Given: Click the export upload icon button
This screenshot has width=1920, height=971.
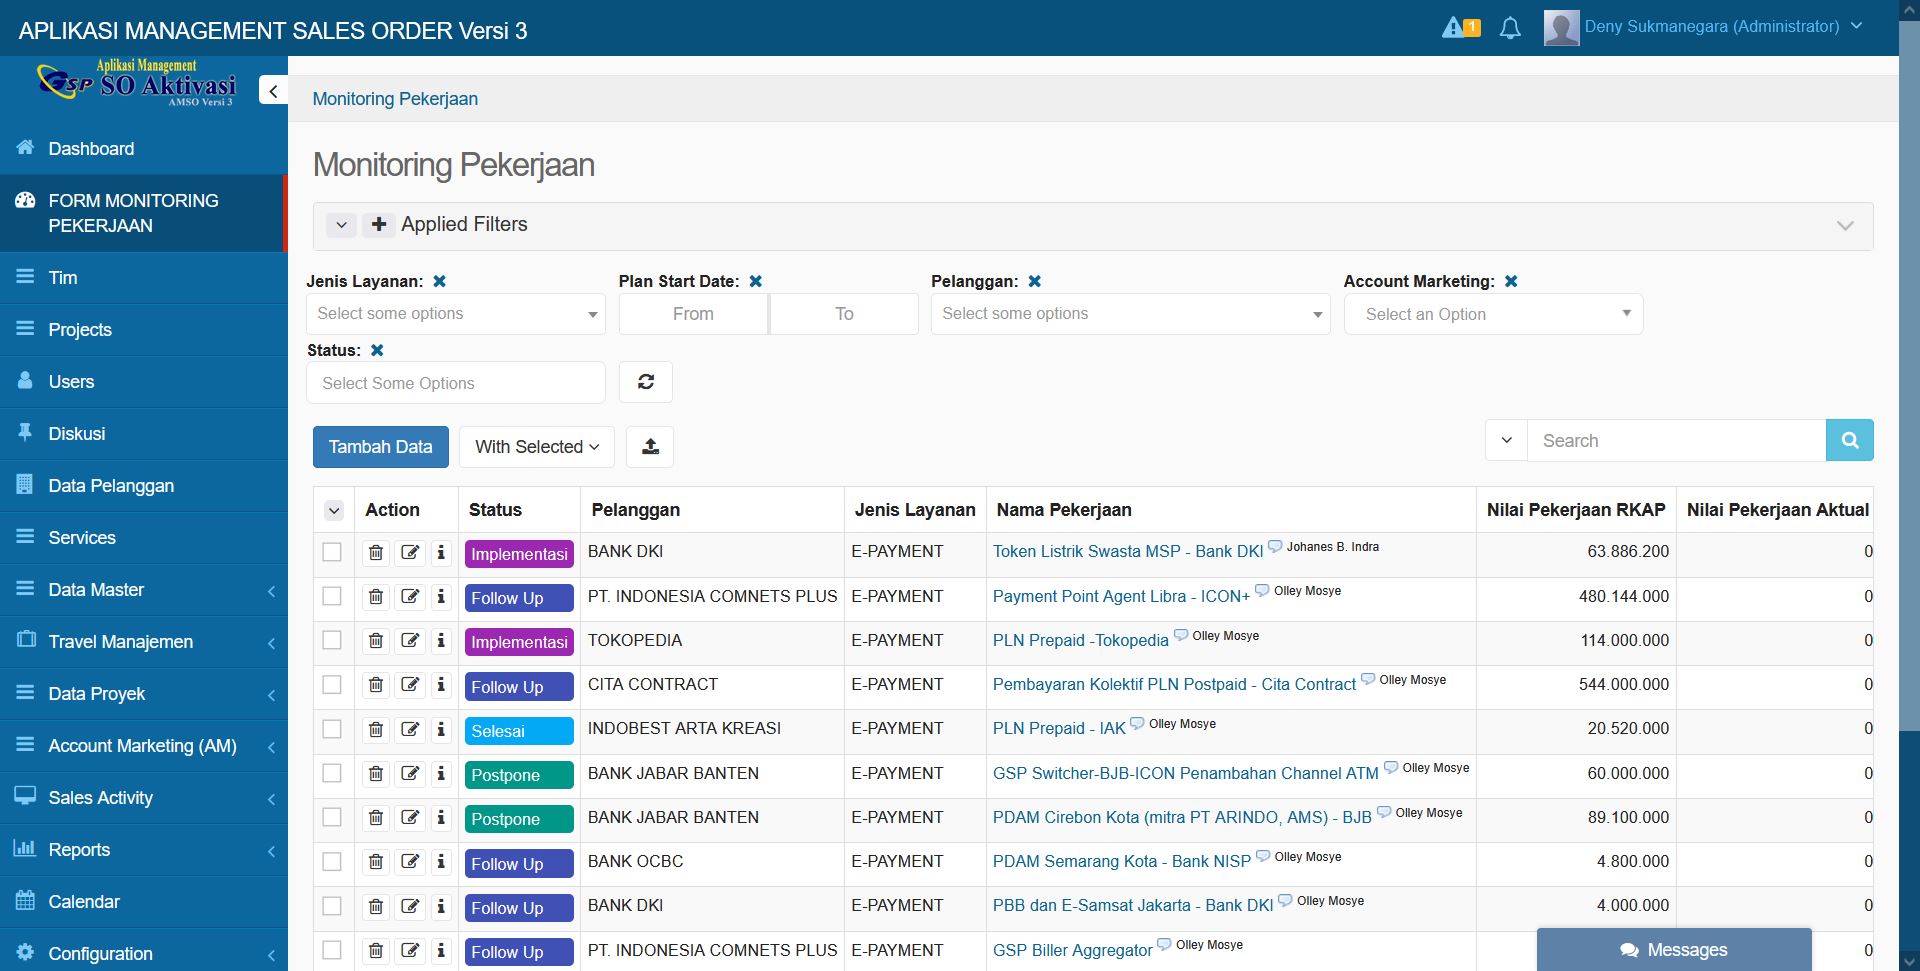Looking at the screenshot, I should coord(650,447).
